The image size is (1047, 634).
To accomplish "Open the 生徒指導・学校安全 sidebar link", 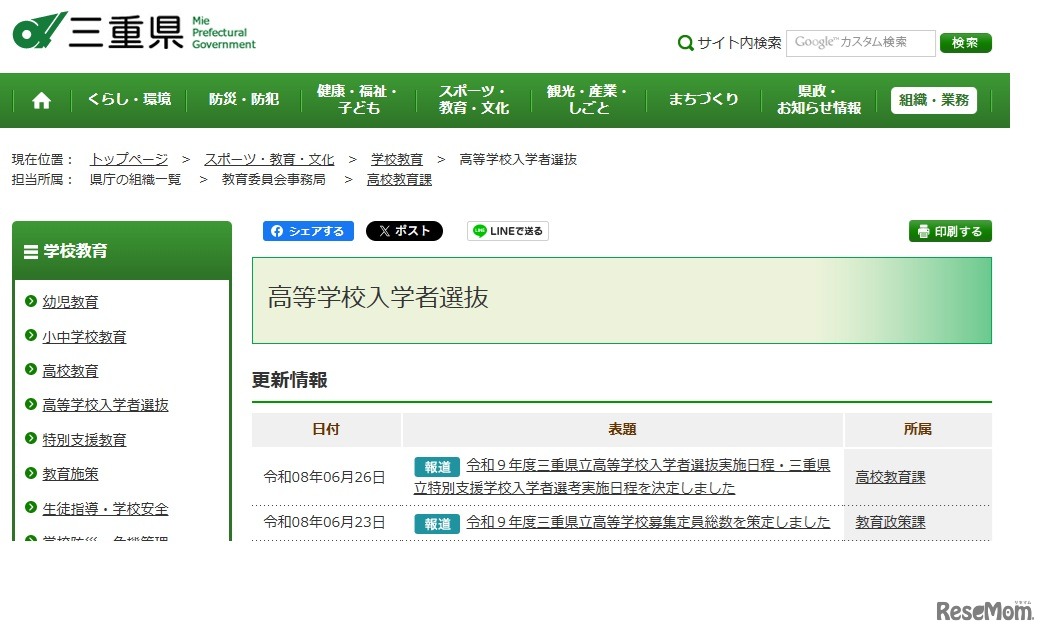I will [x=106, y=508].
